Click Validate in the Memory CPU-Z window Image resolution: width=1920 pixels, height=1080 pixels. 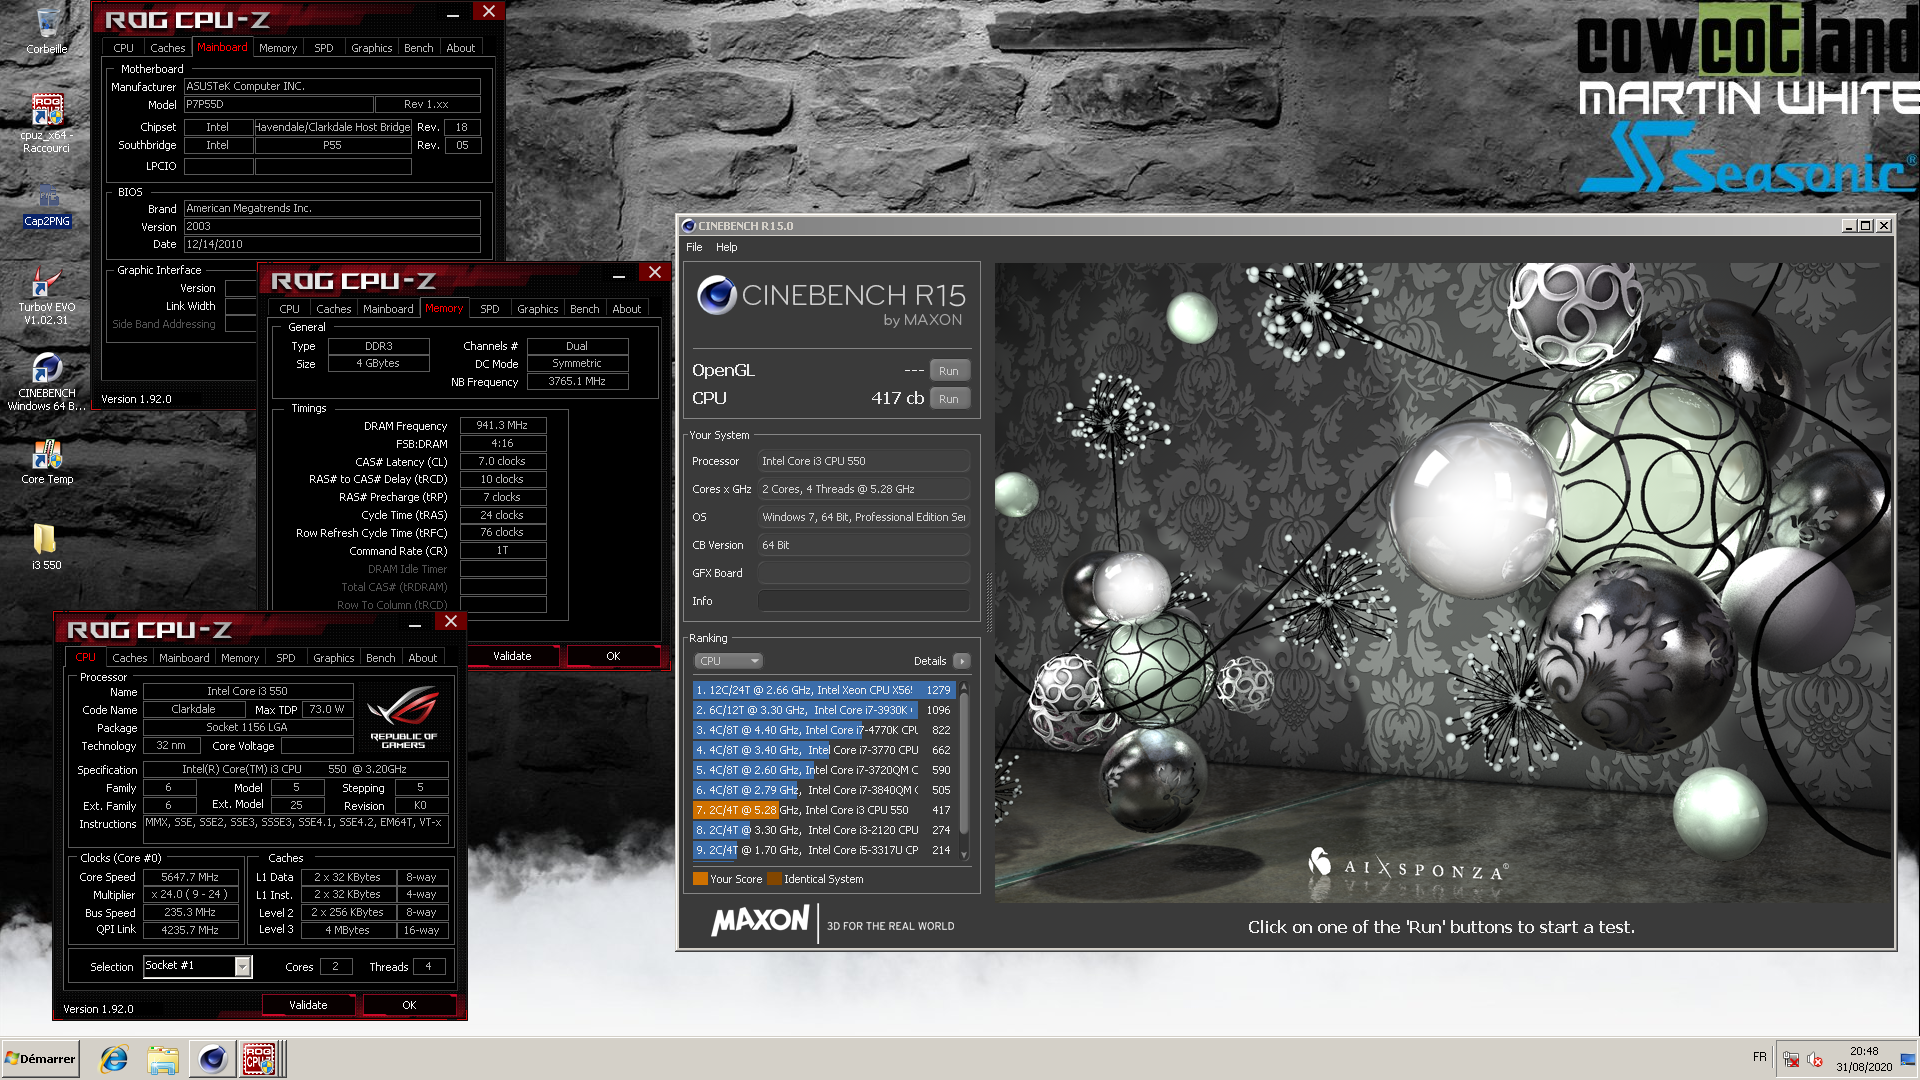512,656
